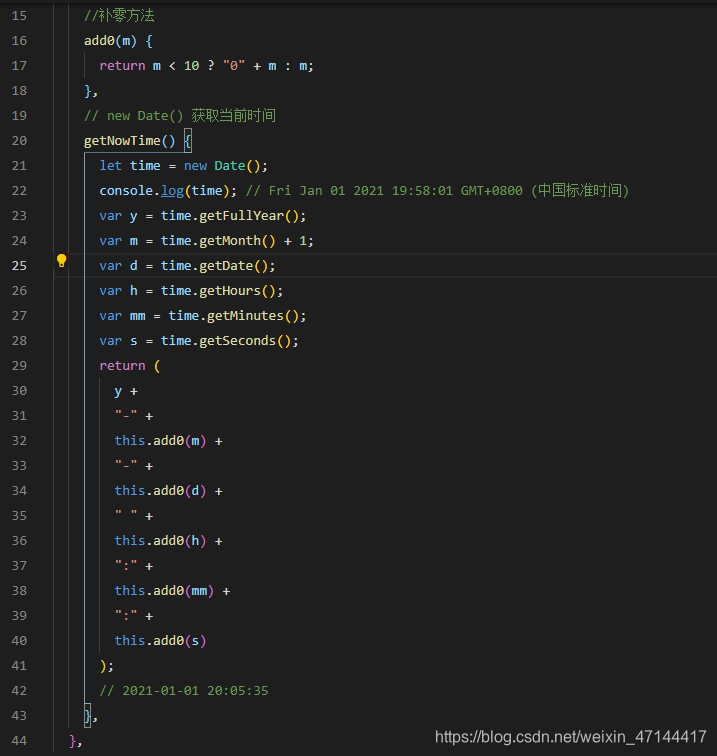This screenshot has height=756, width=717.
Task: Click 'y +' on line 30
Action: point(126,391)
